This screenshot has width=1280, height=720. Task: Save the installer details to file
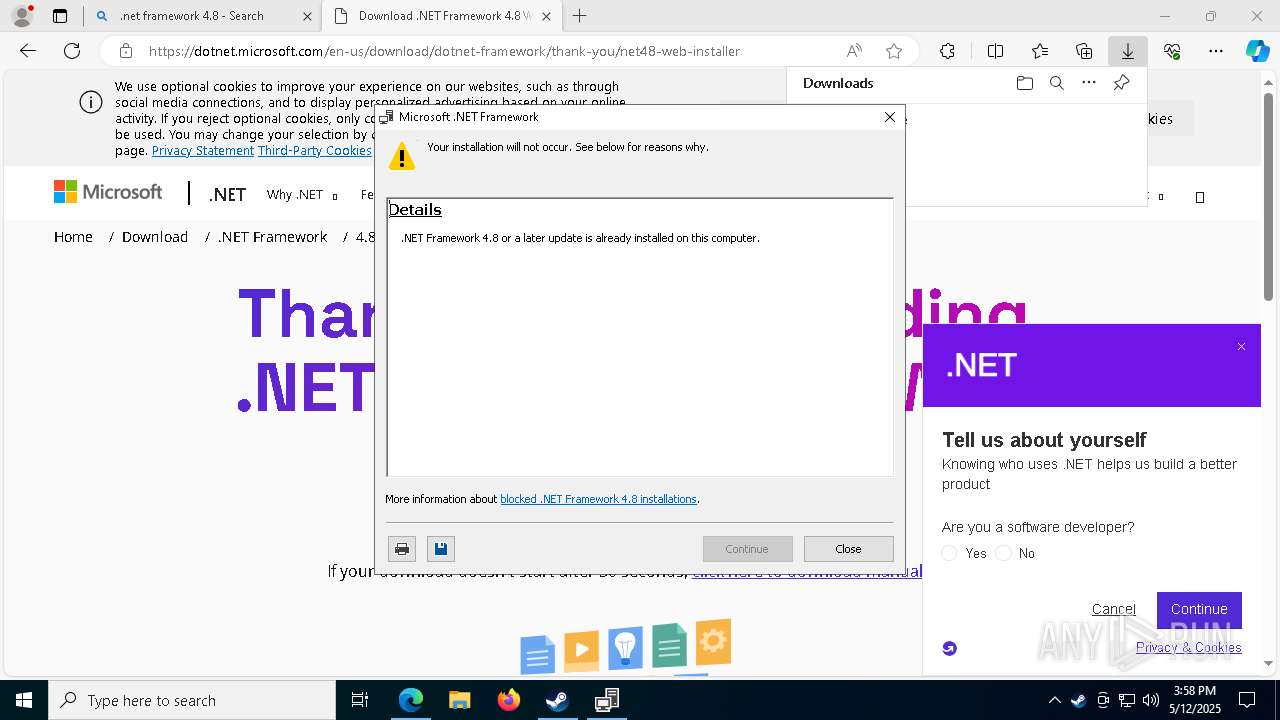coord(441,549)
